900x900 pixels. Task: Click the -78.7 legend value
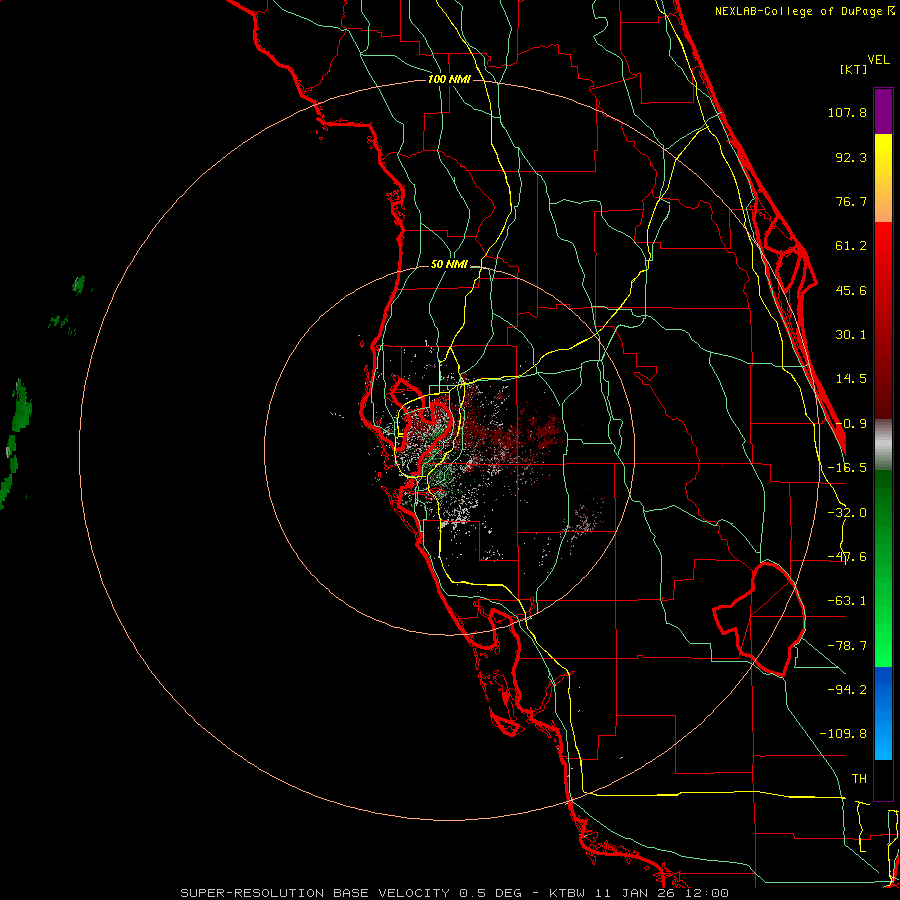(x=847, y=646)
